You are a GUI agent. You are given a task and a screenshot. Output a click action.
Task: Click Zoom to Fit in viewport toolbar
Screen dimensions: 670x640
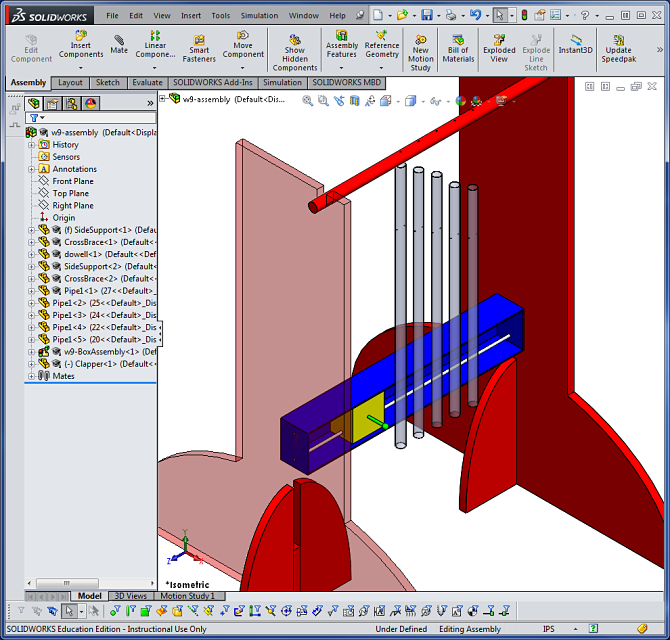(307, 101)
